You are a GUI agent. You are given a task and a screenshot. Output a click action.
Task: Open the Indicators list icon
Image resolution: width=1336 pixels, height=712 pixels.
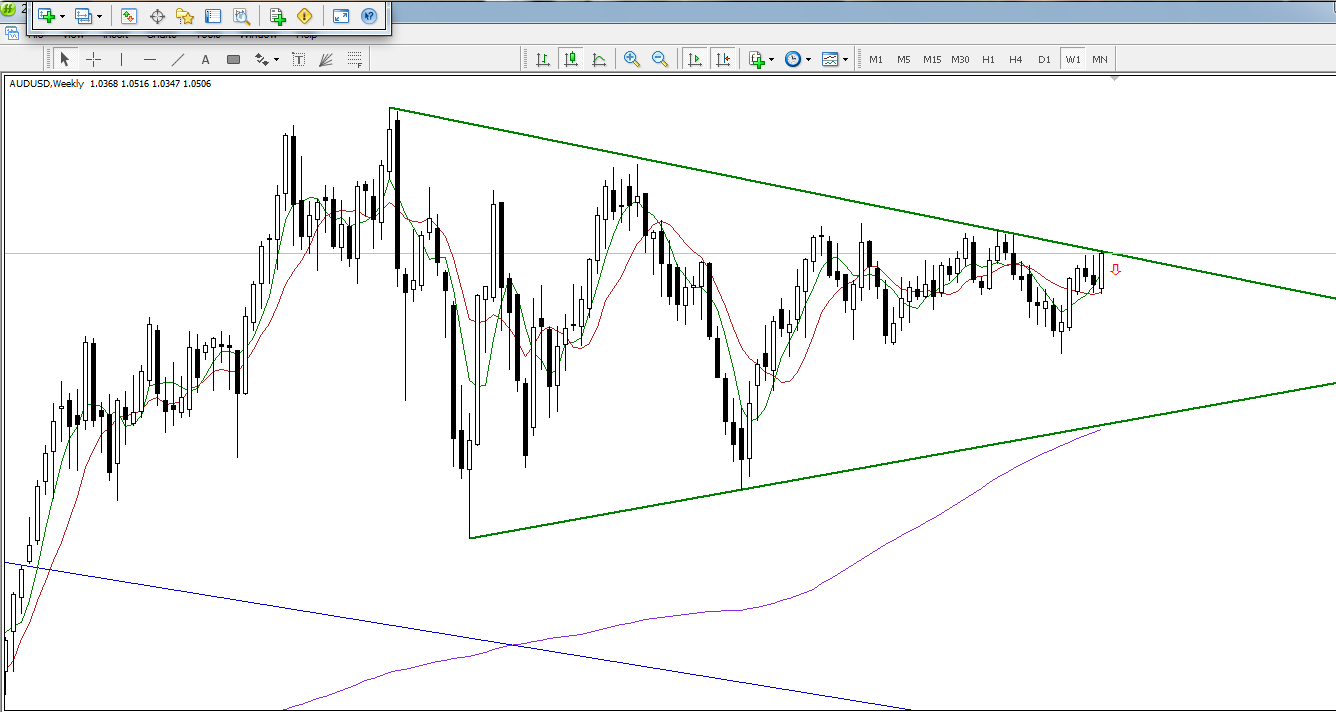[757, 60]
